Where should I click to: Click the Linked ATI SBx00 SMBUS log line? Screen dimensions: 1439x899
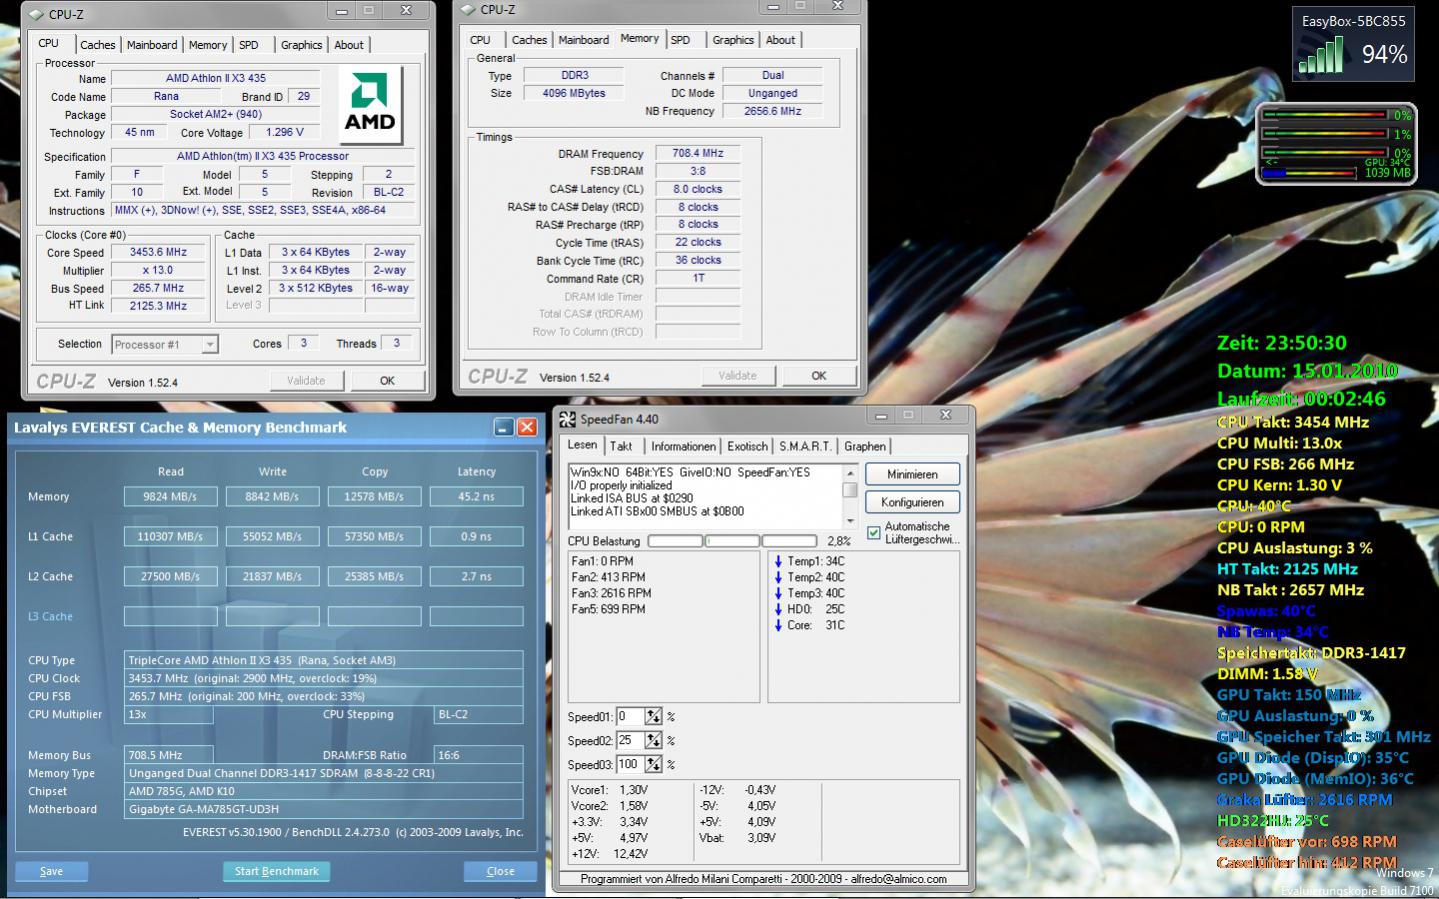click(657, 511)
